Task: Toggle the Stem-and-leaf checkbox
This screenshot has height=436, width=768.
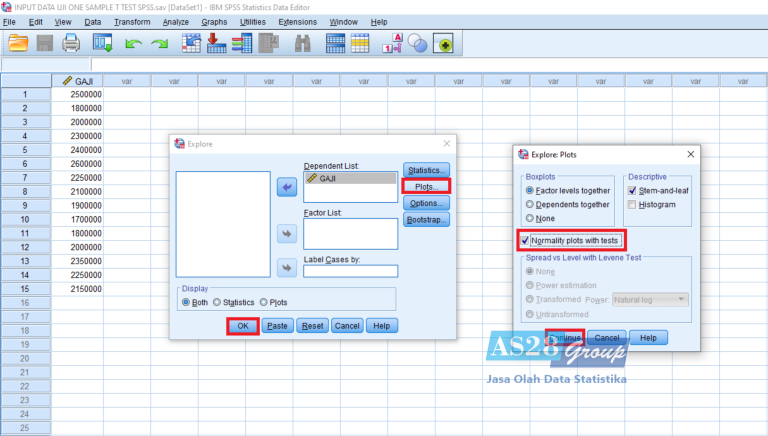Action: point(631,190)
